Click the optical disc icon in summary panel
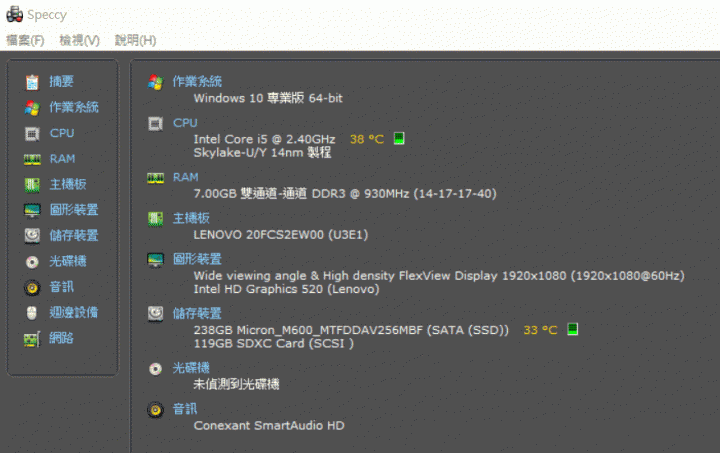This screenshot has width=720, height=453. 156,369
